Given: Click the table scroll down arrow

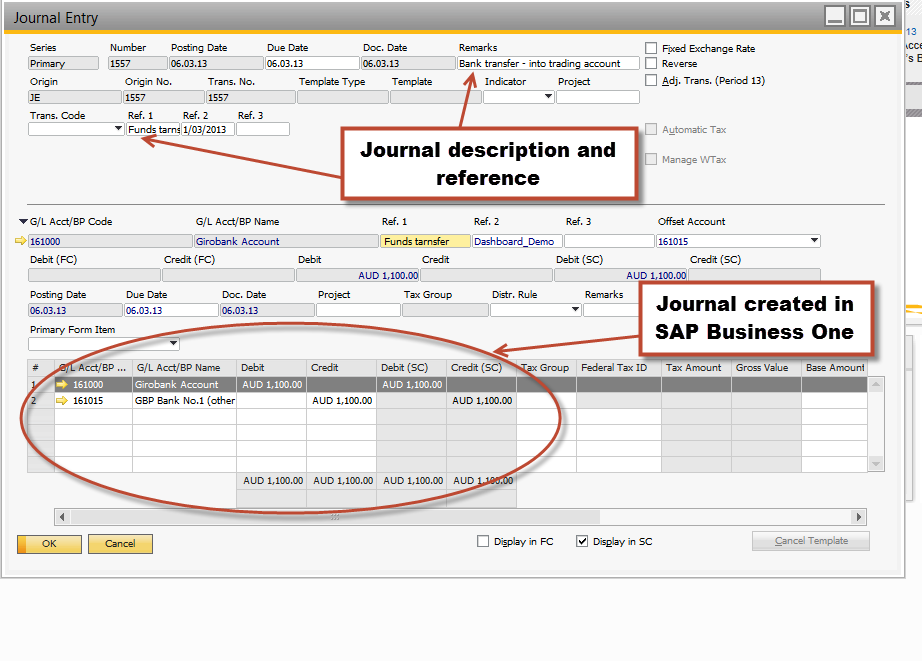Looking at the screenshot, I should pyautogui.click(x=877, y=464).
